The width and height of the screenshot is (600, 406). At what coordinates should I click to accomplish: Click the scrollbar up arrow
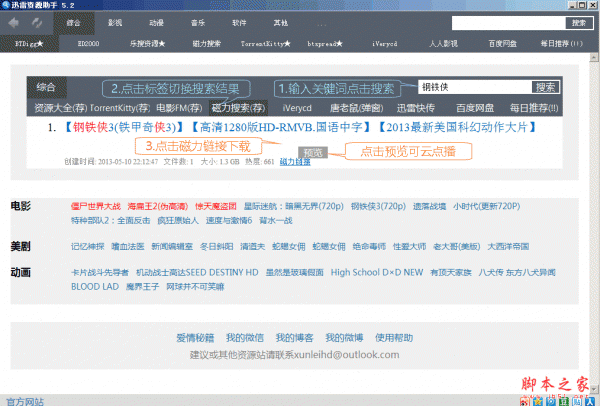click(x=594, y=57)
